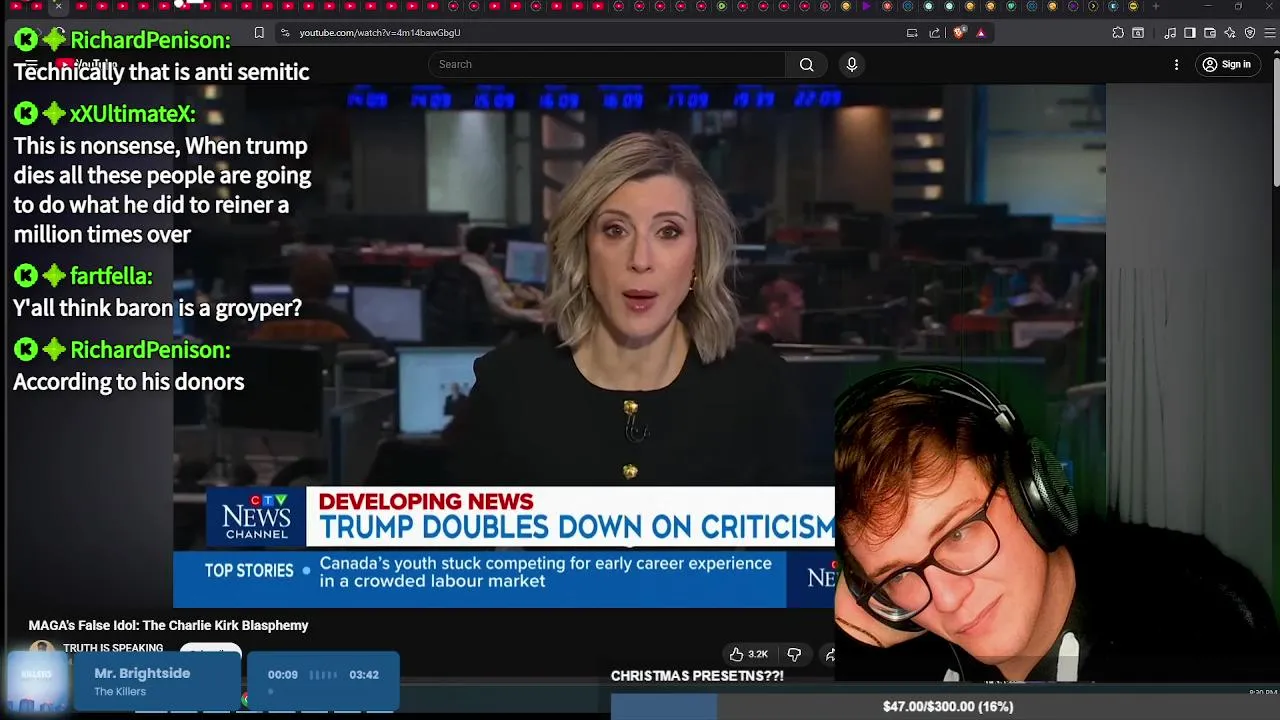This screenshot has height=720, width=1280.
Task: Click chat message 'According to his donors'
Action: 128,382
